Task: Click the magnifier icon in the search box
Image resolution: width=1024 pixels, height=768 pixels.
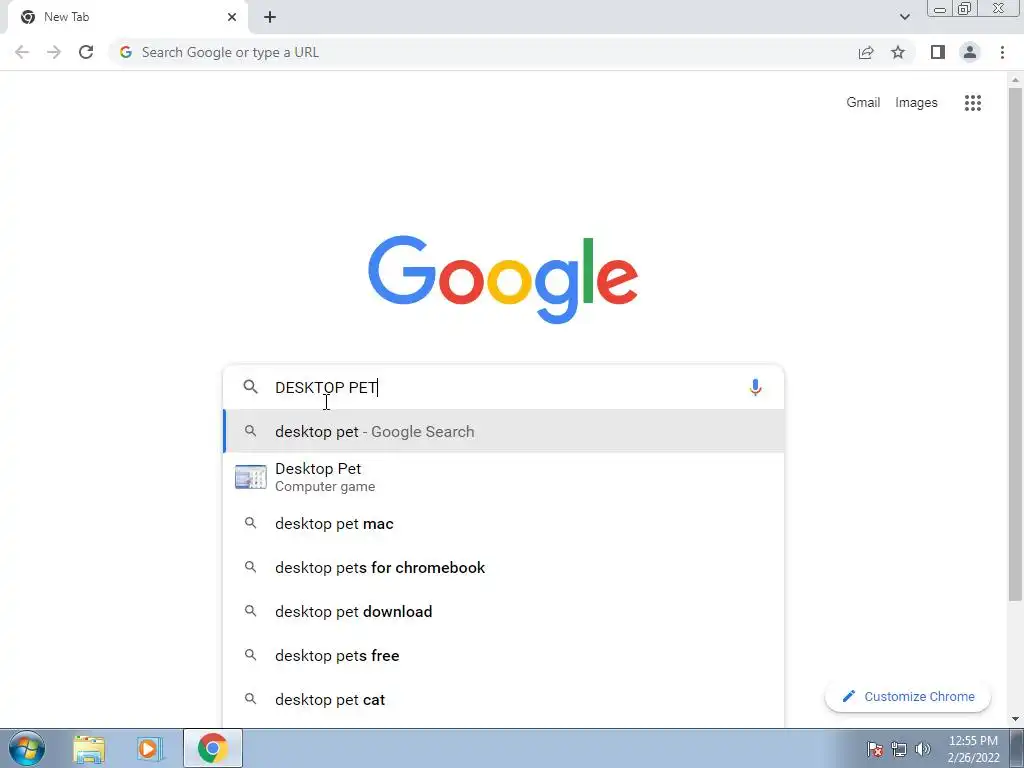Action: [250, 387]
